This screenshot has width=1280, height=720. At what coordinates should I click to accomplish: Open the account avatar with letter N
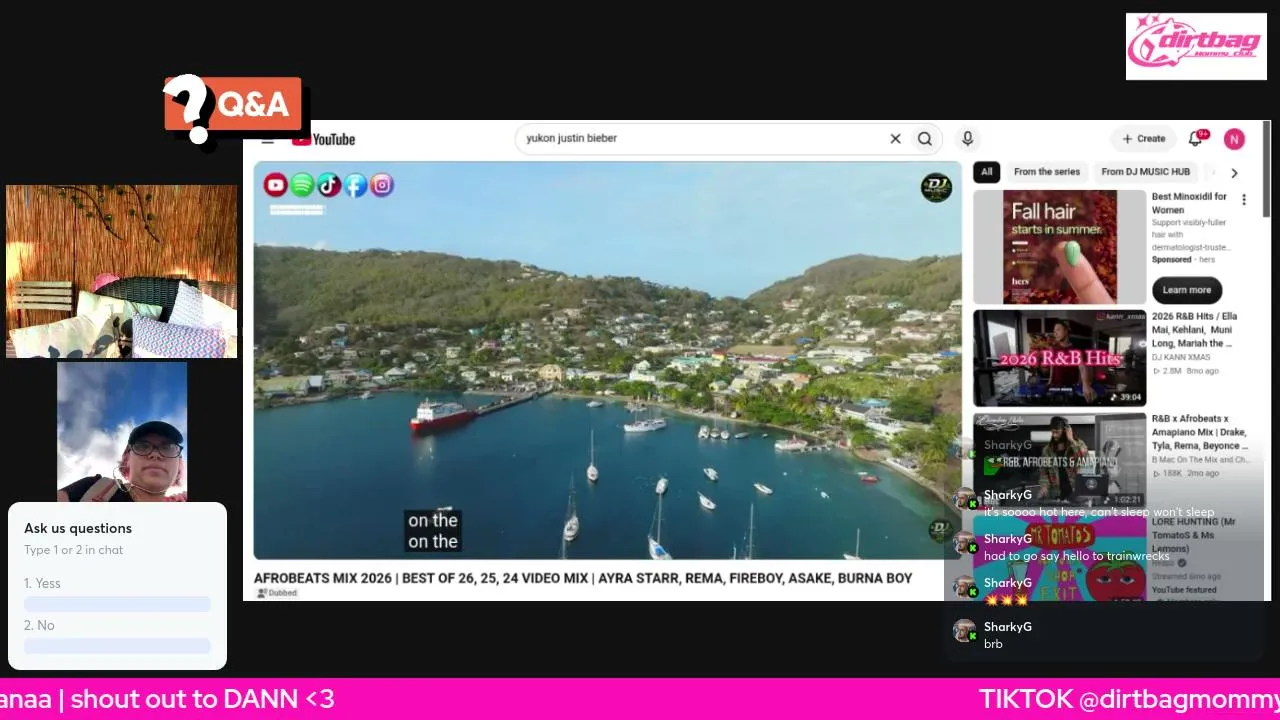(x=1234, y=139)
